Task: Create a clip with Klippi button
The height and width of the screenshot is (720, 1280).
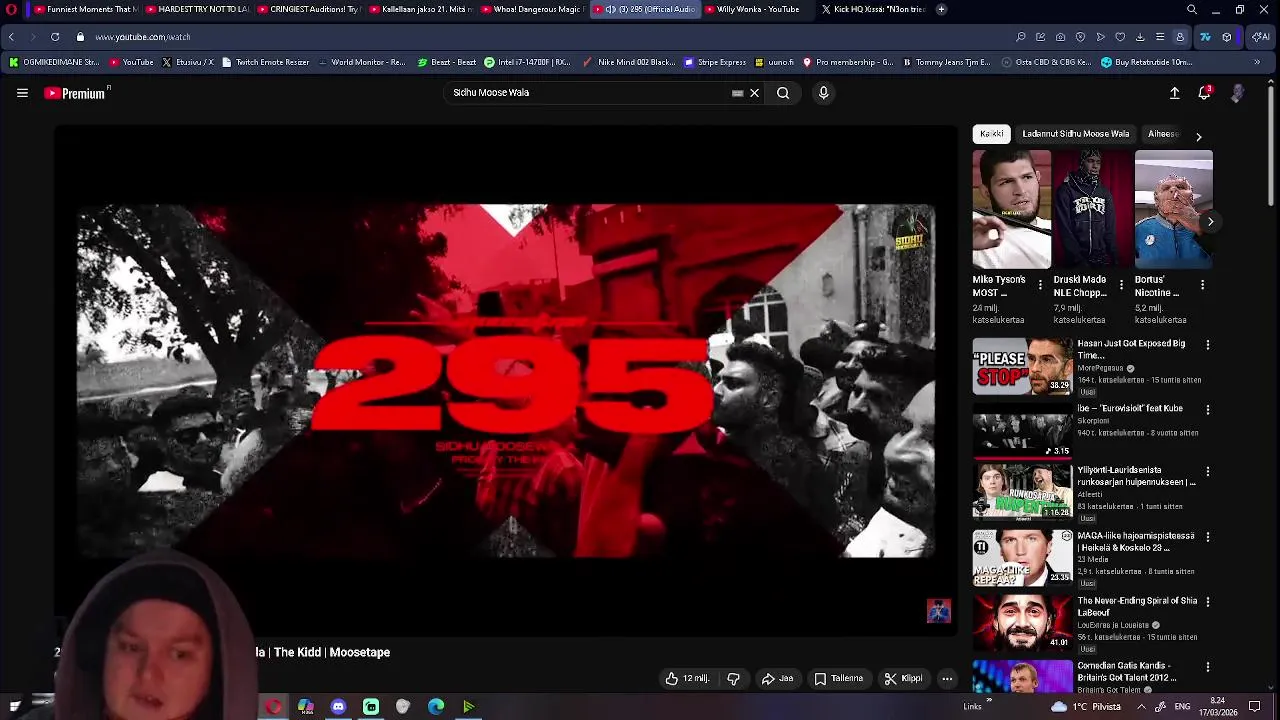Action: (x=904, y=679)
